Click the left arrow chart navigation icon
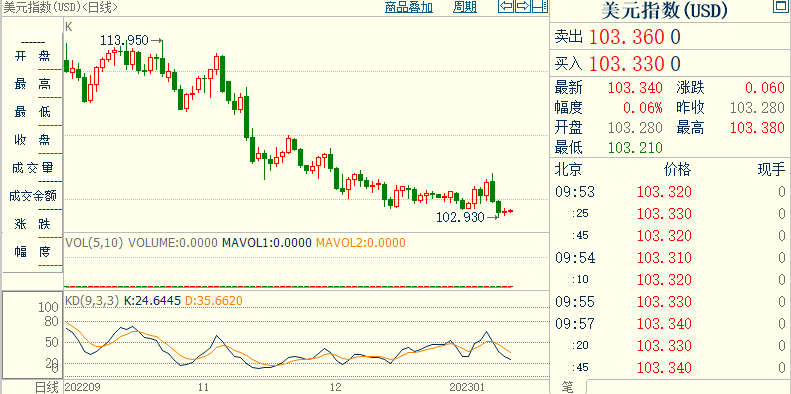Viewport: 791px width, 394px height. tap(506, 7)
